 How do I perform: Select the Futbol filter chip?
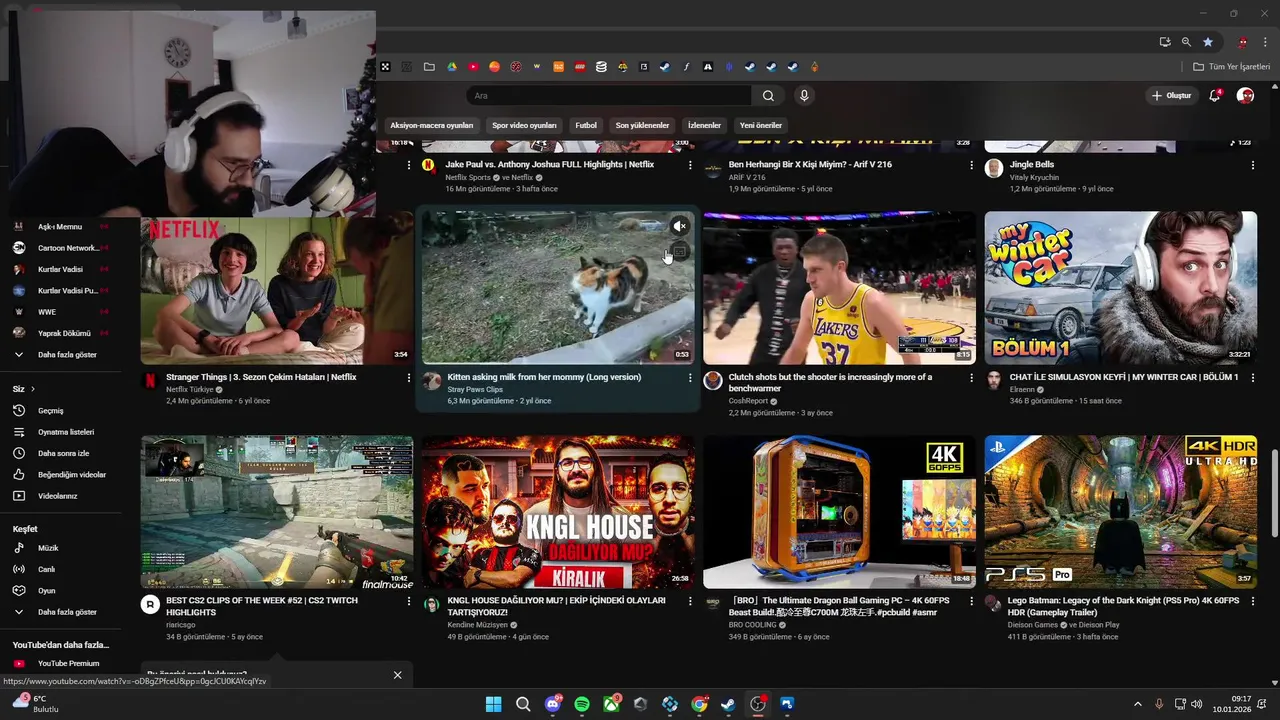(586, 126)
